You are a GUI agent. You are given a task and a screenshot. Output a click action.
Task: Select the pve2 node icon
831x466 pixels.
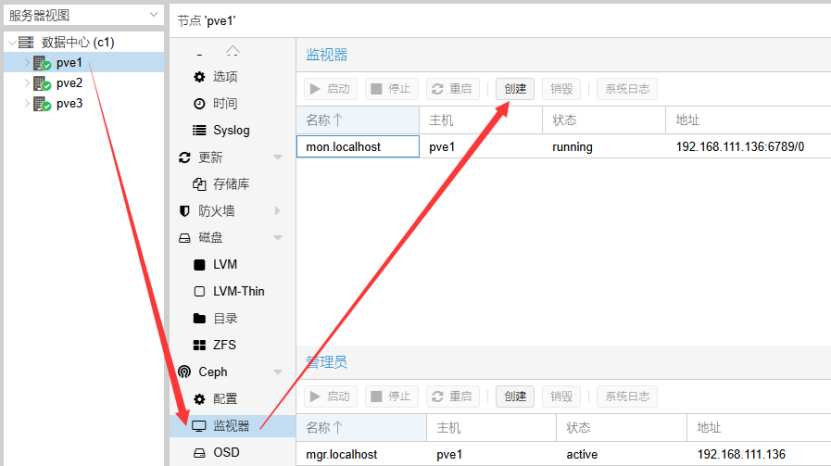point(41,83)
